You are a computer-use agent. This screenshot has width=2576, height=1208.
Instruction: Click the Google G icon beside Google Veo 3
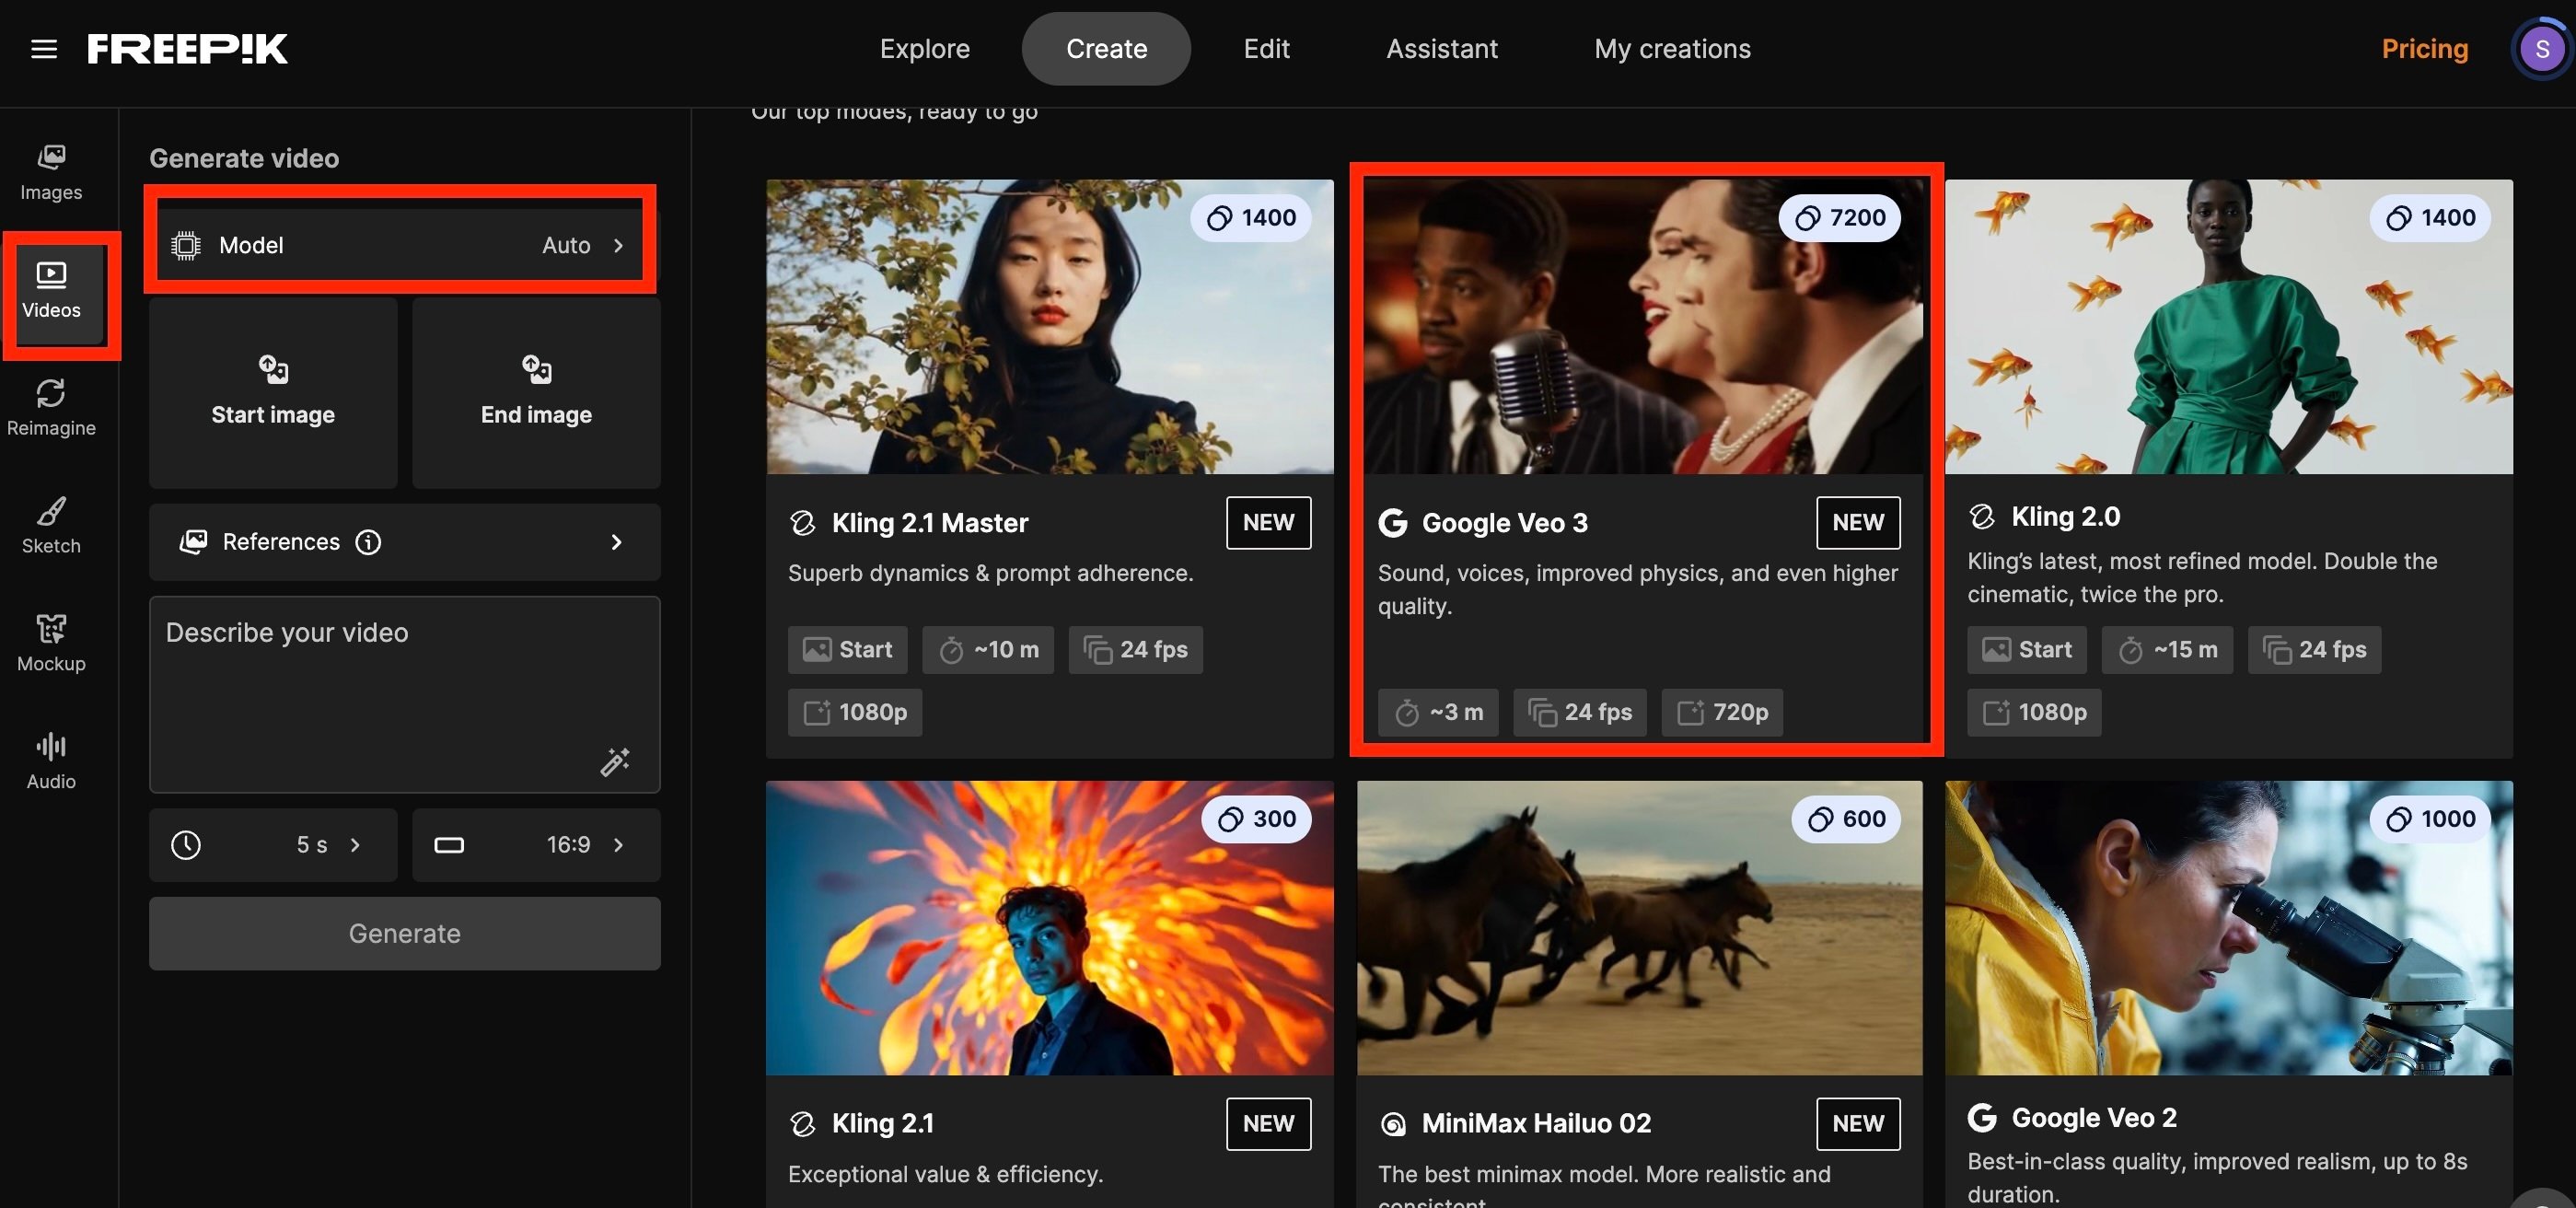pyautogui.click(x=1393, y=523)
